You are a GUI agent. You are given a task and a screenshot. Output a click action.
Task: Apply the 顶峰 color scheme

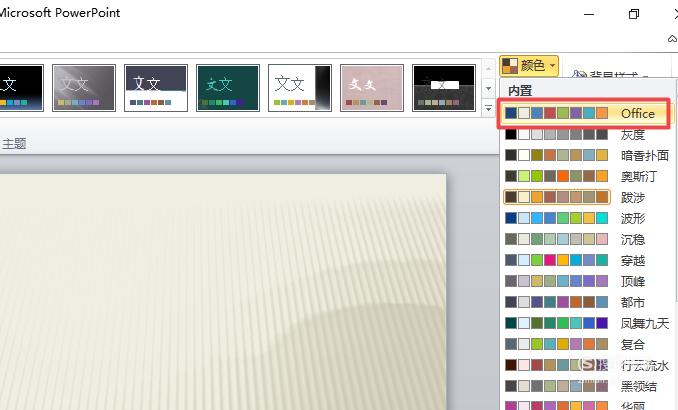[586, 281]
